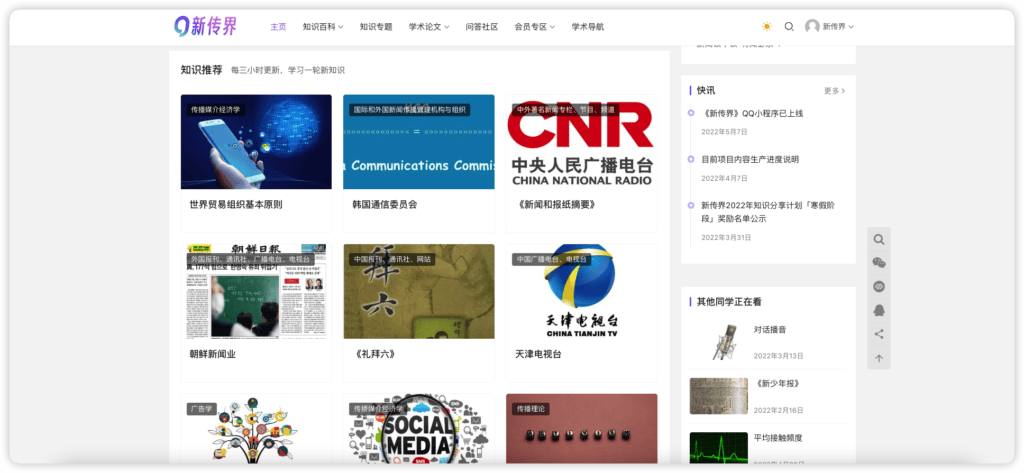The height and width of the screenshot is (473, 1024).
Task: Expand the 知识百科 menu
Action: (x=323, y=27)
